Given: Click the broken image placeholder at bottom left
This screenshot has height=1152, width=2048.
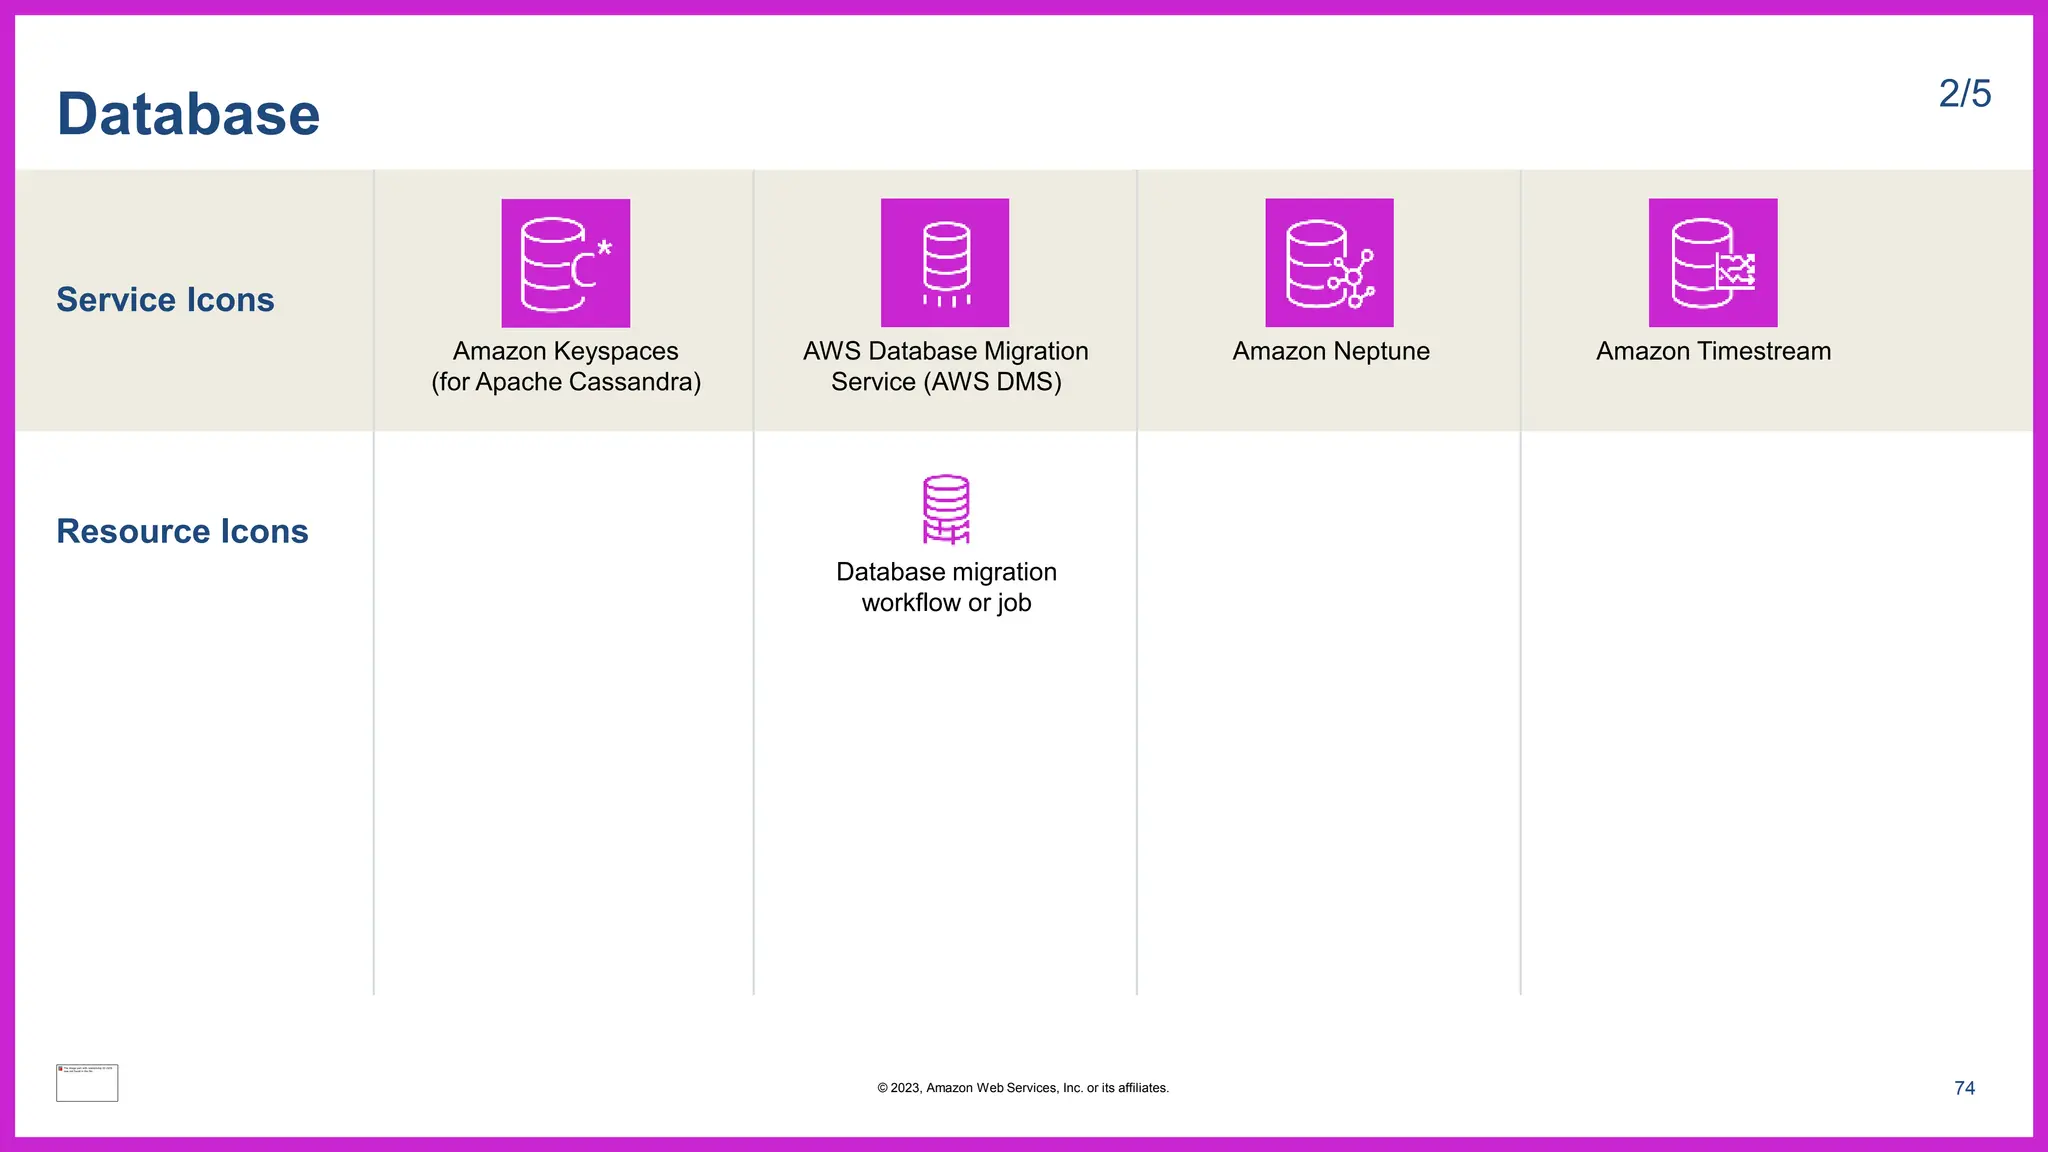Looking at the screenshot, I should click(x=87, y=1083).
